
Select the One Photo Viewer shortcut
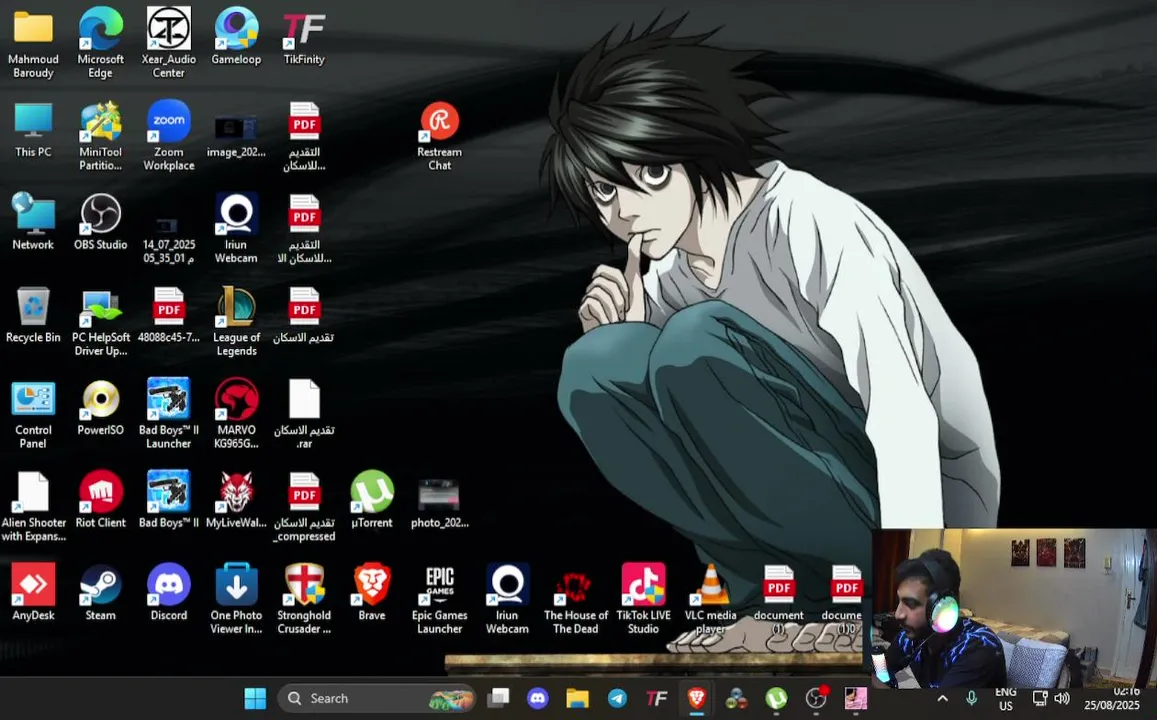[x=236, y=599]
